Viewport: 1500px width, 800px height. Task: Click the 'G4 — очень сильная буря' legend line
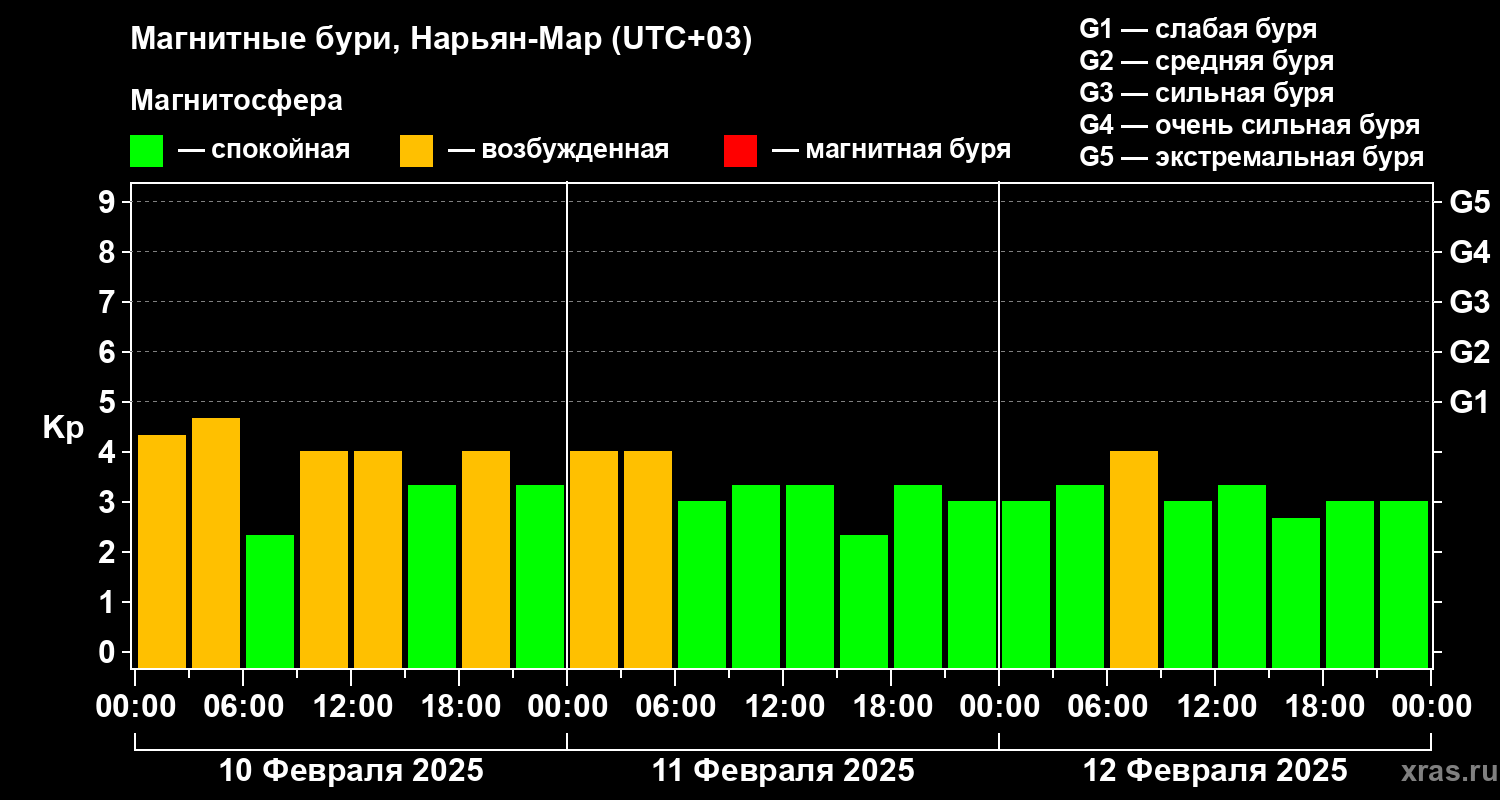pos(1250,125)
